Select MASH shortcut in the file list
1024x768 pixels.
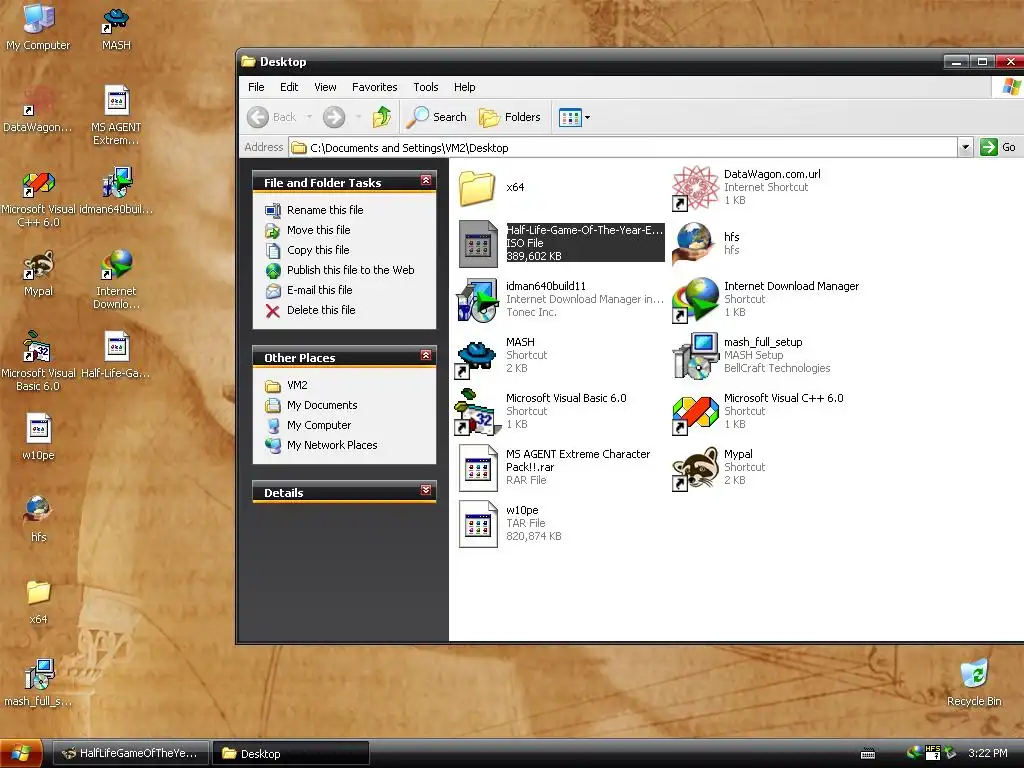(x=503, y=355)
